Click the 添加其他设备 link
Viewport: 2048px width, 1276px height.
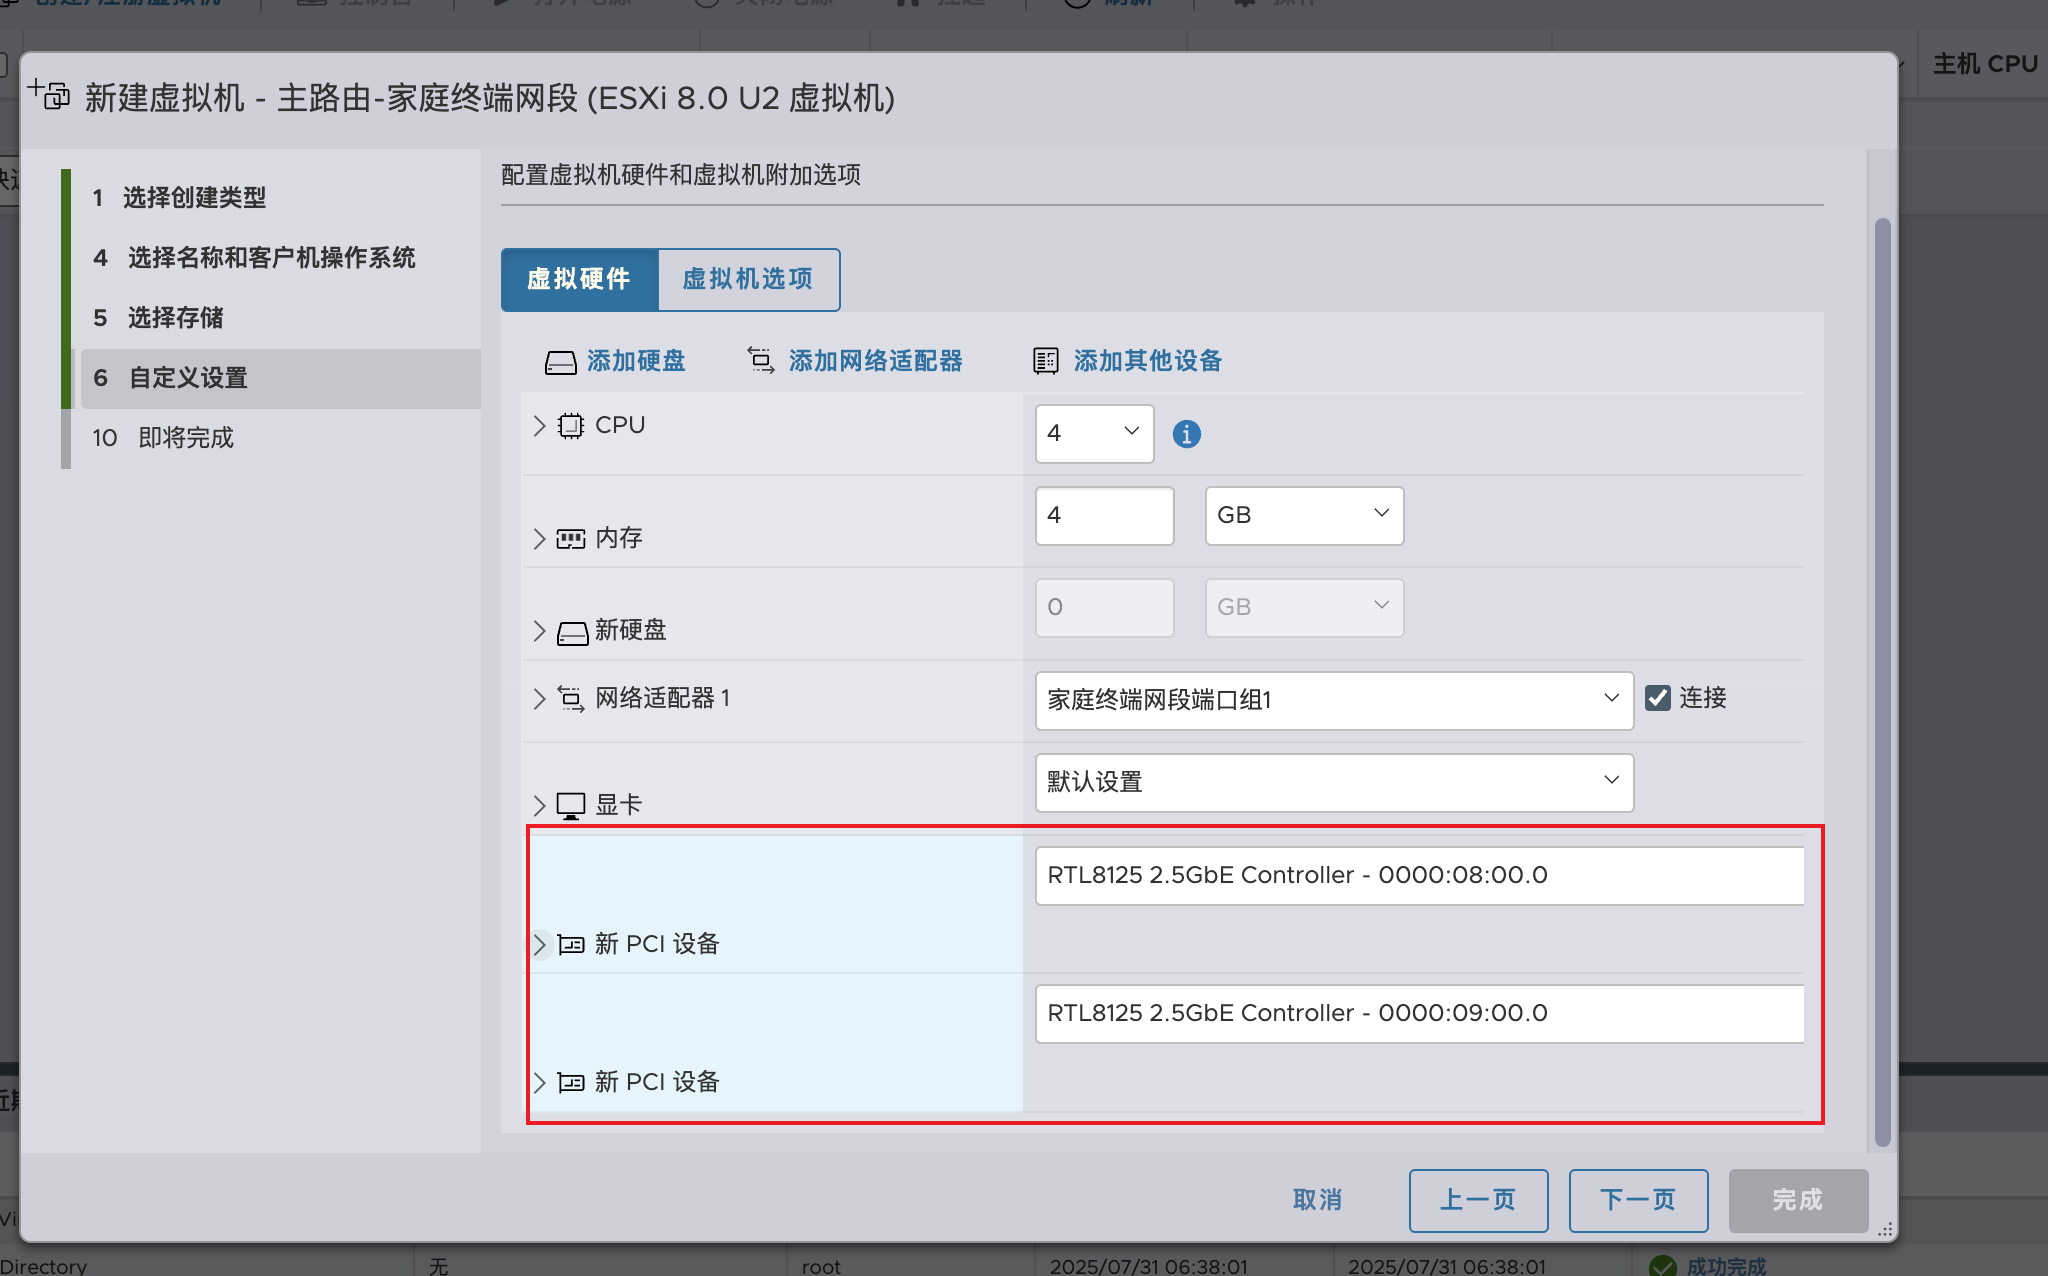(x=1148, y=361)
